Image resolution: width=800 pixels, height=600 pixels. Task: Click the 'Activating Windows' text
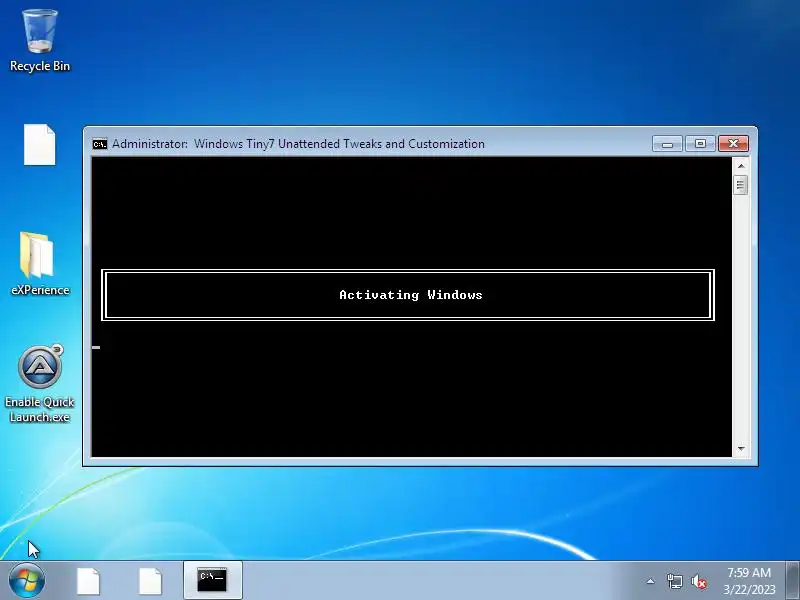click(x=411, y=295)
